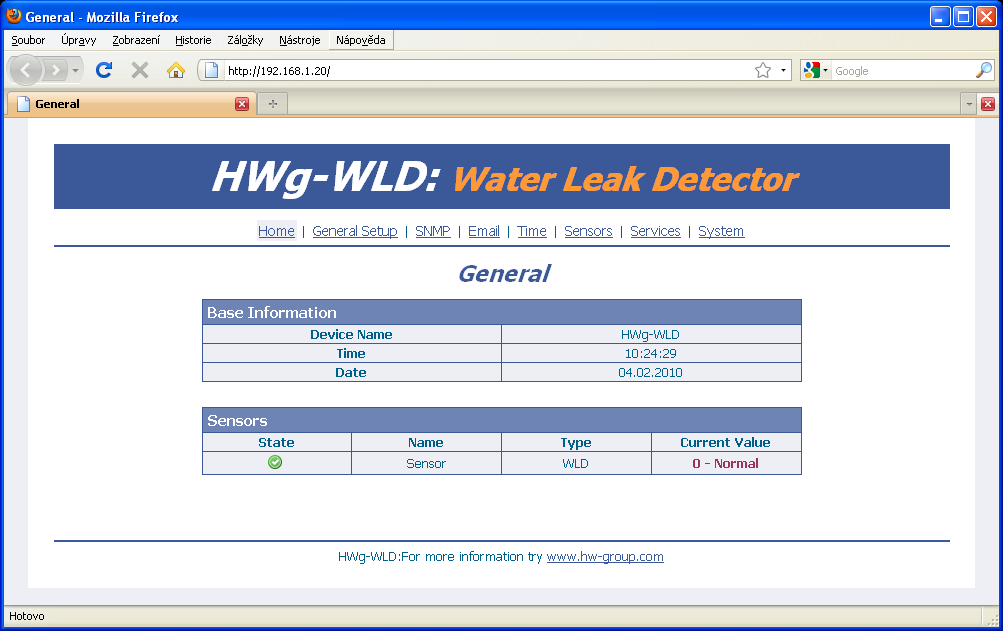Click the General page heading
The image size is (1003, 631).
pyautogui.click(x=504, y=274)
